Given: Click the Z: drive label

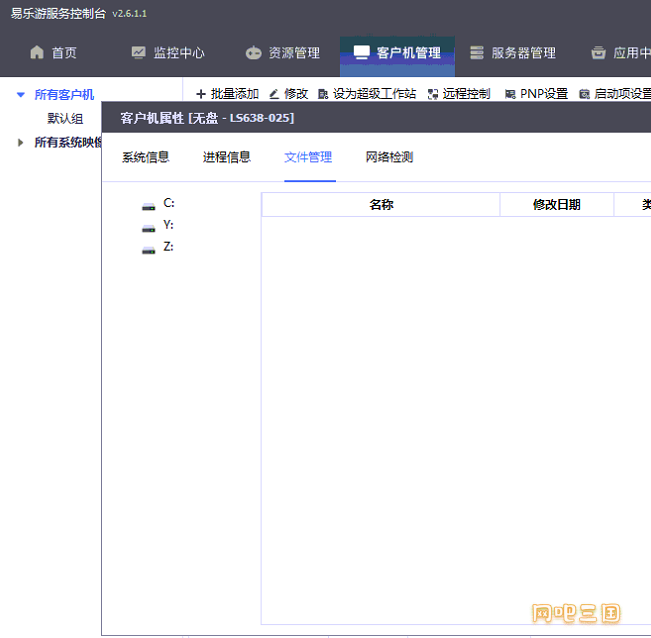Looking at the screenshot, I should (x=168, y=247).
